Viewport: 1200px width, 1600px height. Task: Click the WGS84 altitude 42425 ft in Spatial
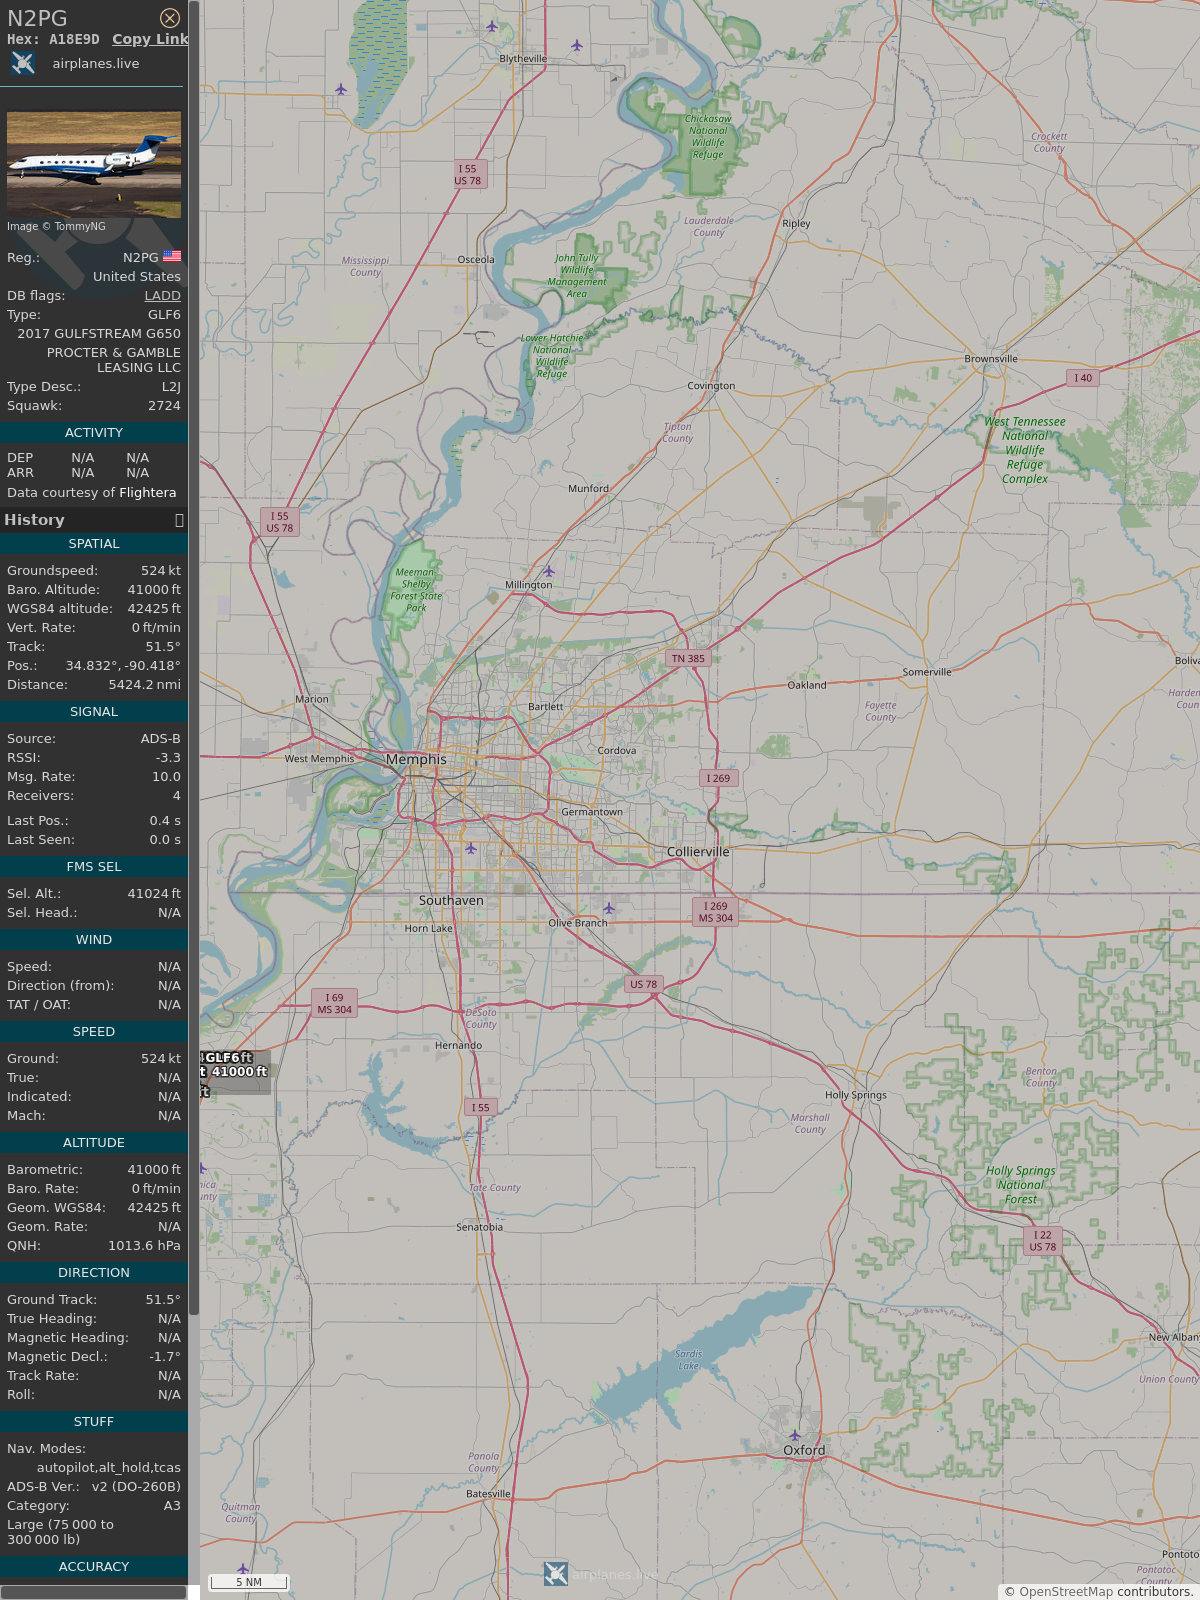click(x=154, y=609)
